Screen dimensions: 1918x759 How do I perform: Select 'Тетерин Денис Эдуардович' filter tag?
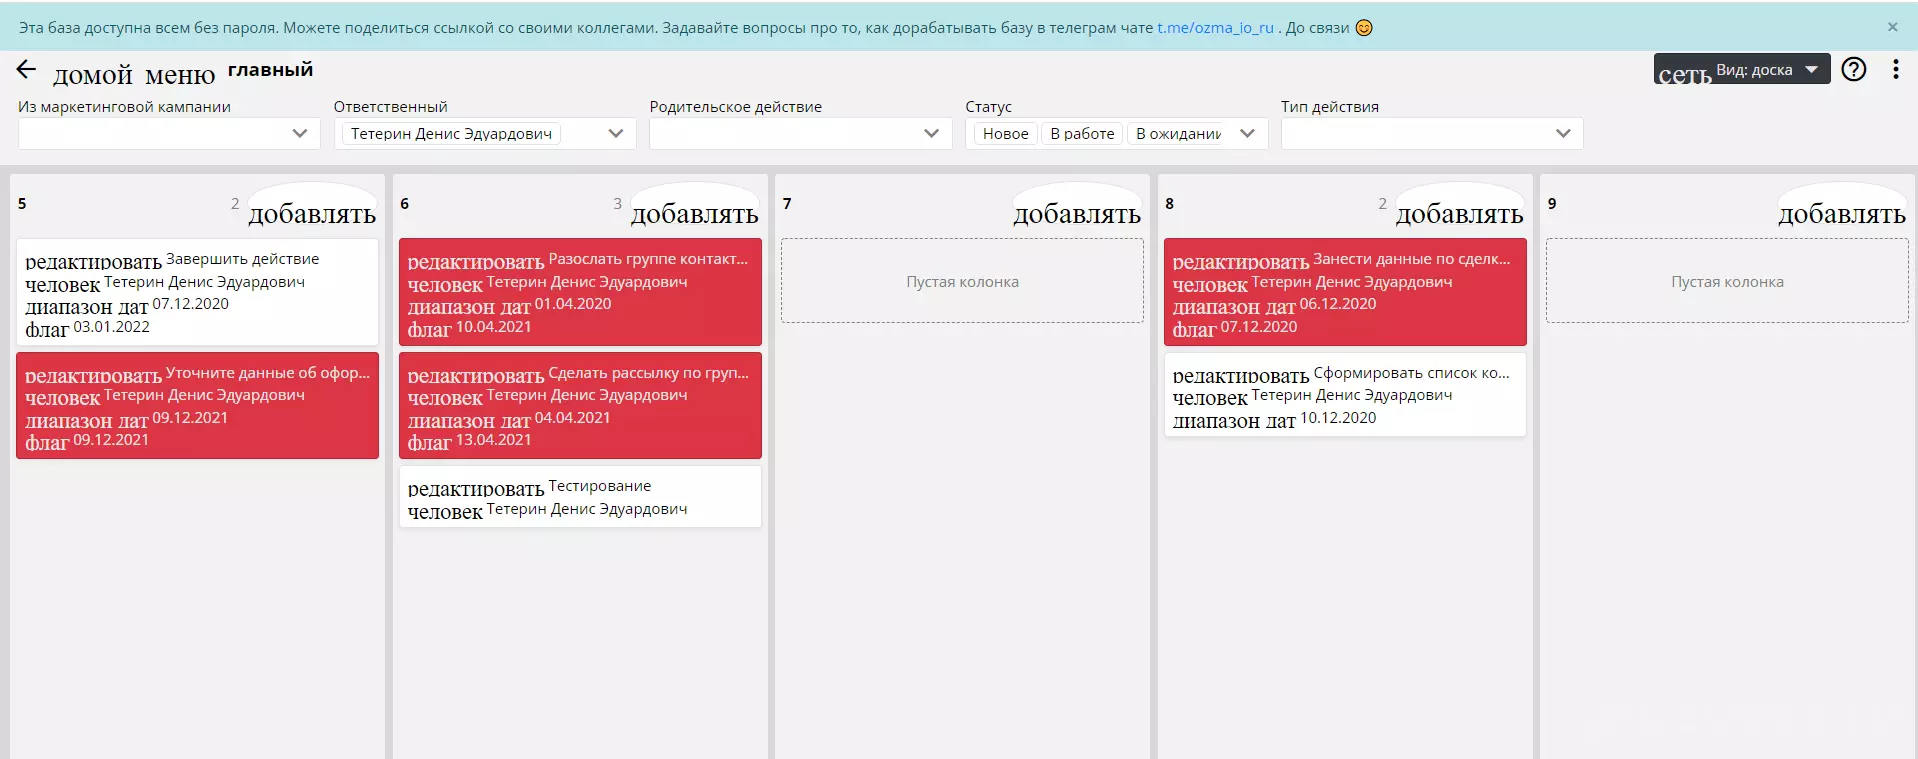(451, 134)
